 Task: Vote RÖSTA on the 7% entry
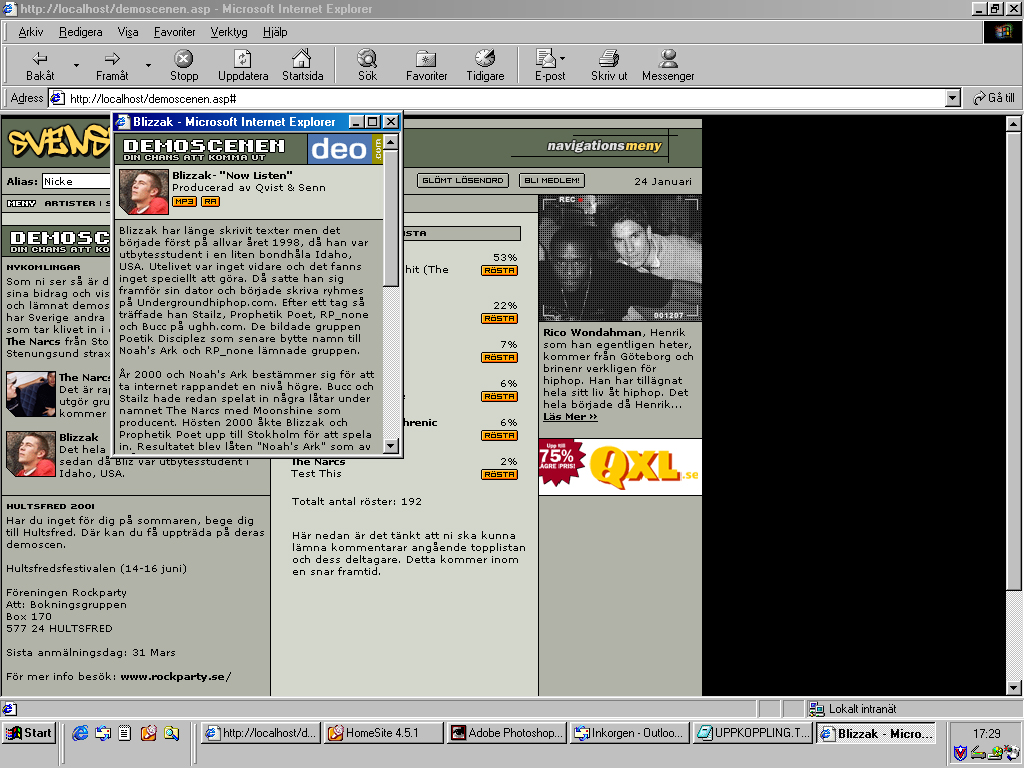500,358
